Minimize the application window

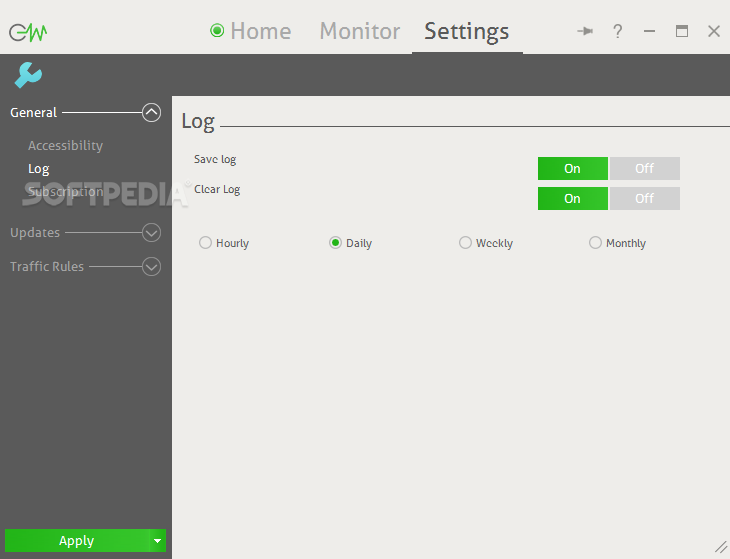(x=649, y=32)
